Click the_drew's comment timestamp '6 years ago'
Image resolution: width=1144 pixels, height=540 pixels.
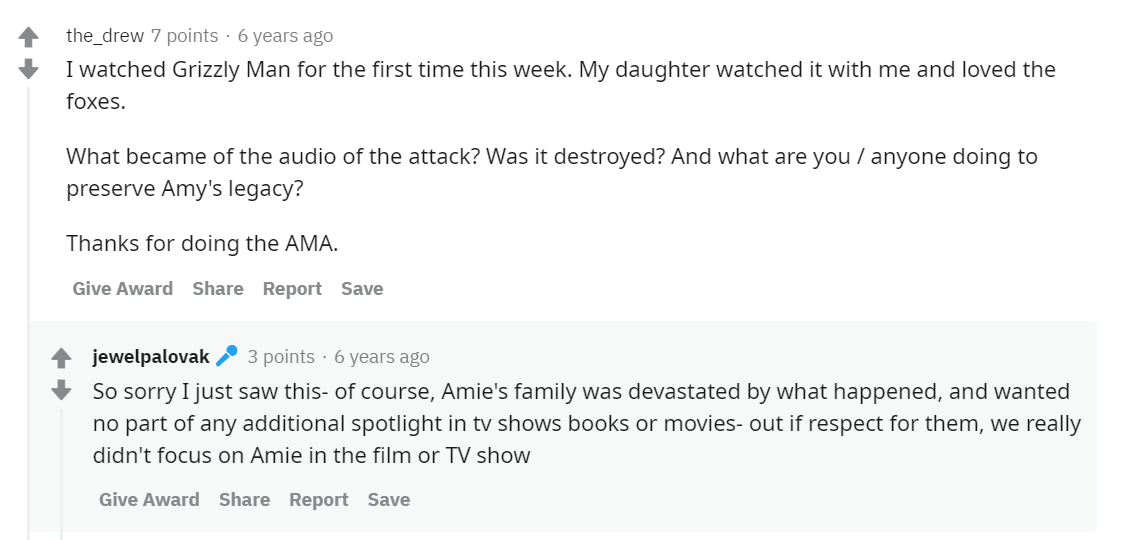(285, 36)
